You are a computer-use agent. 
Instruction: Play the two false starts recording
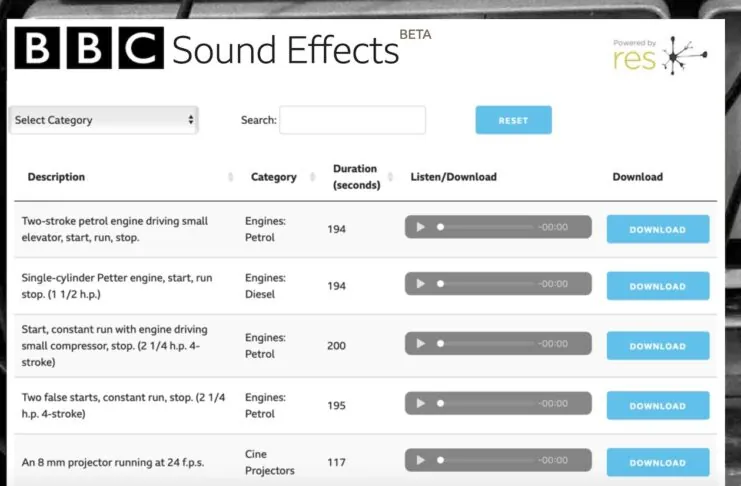[x=420, y=404]
